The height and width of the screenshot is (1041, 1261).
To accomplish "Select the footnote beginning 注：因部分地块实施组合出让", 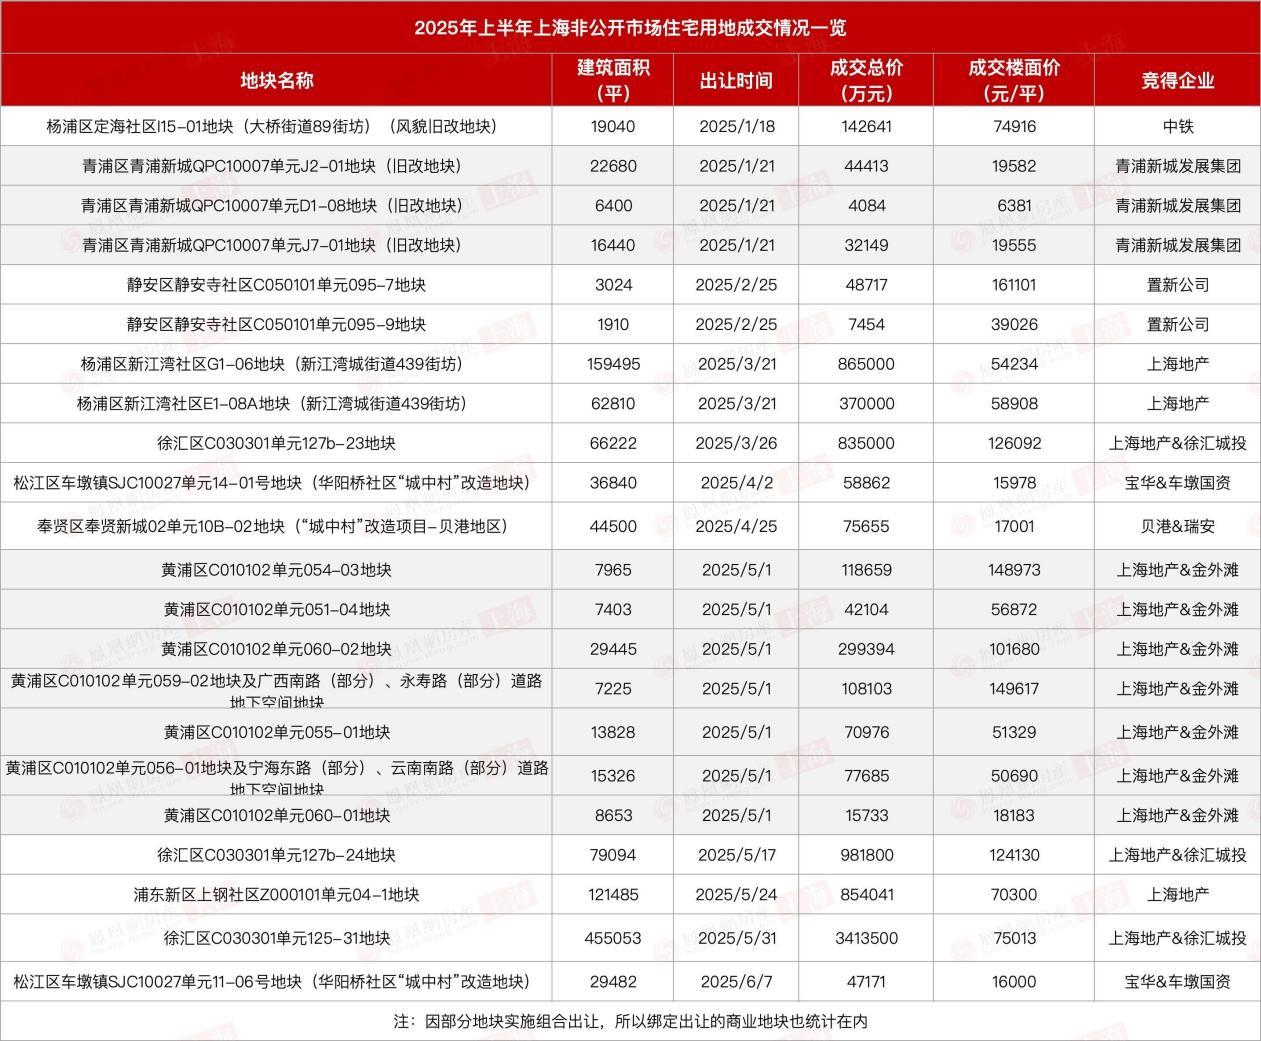I will point(630,1022).
